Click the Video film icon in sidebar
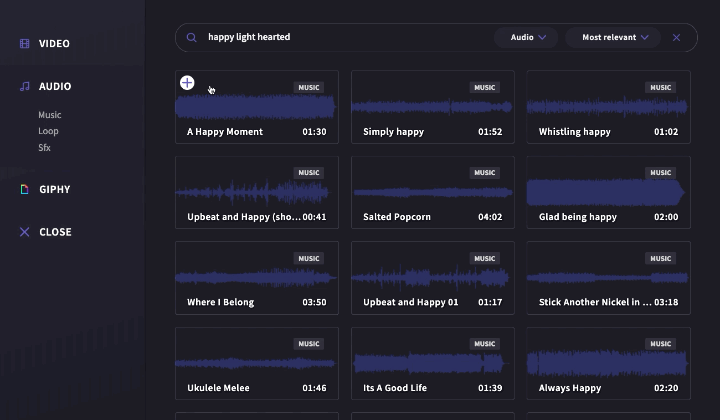Image resolution: width=720 pixels, height=420 pixels. pos(24,44)
